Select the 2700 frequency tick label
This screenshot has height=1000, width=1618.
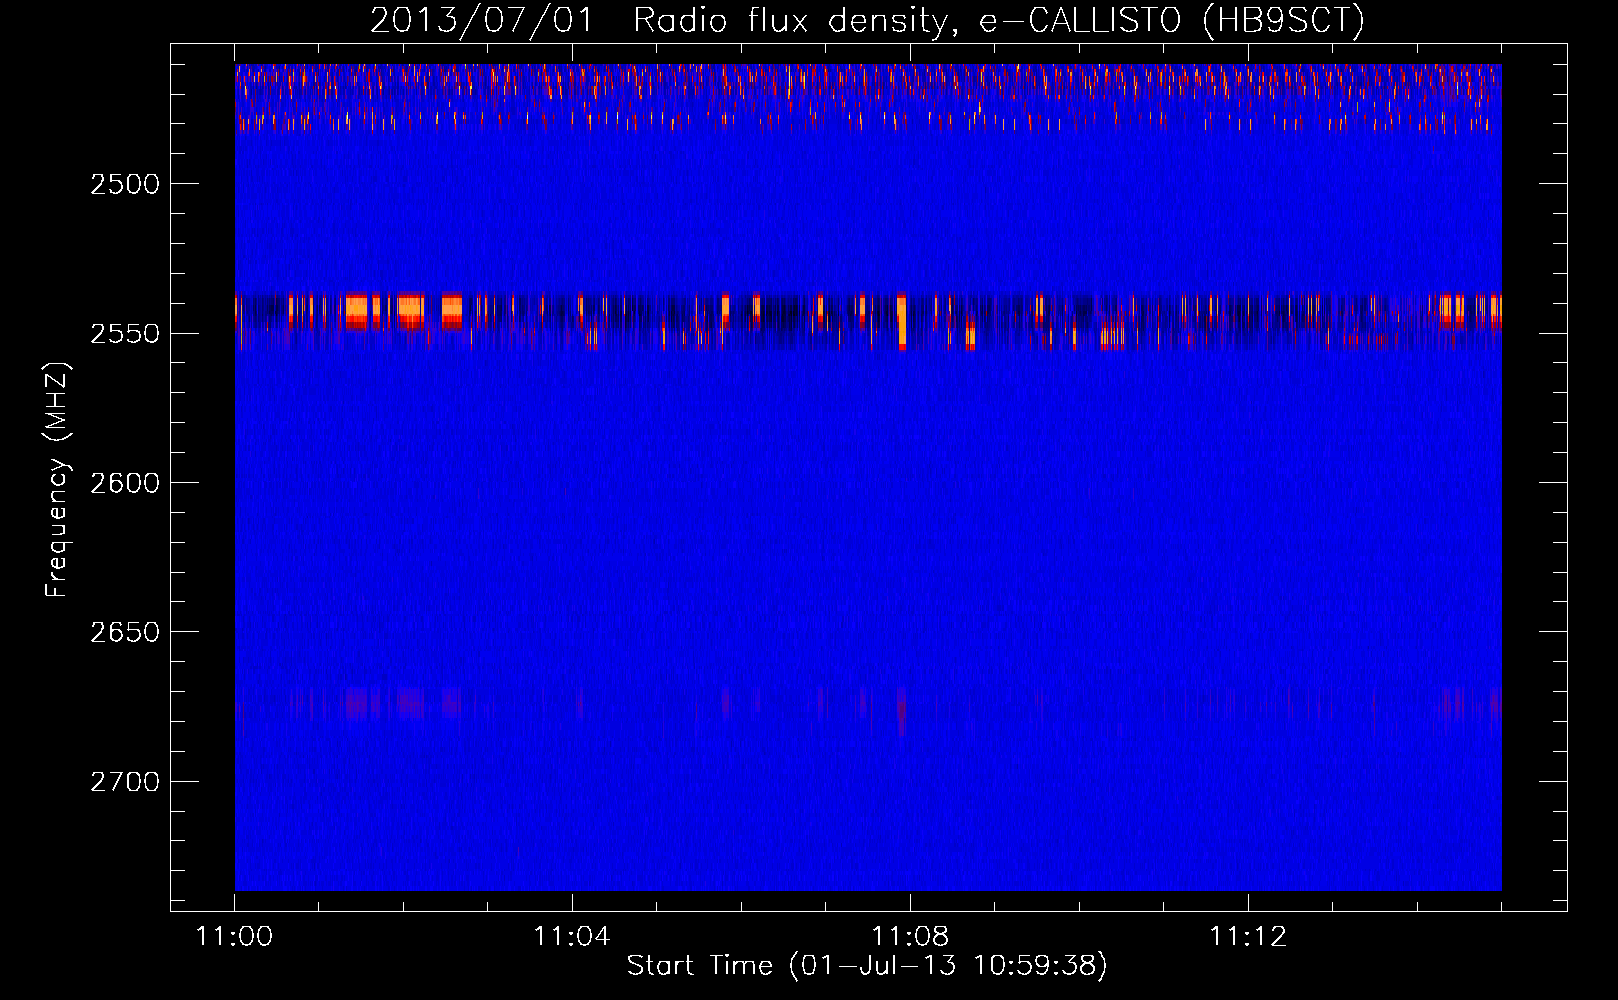125,781
